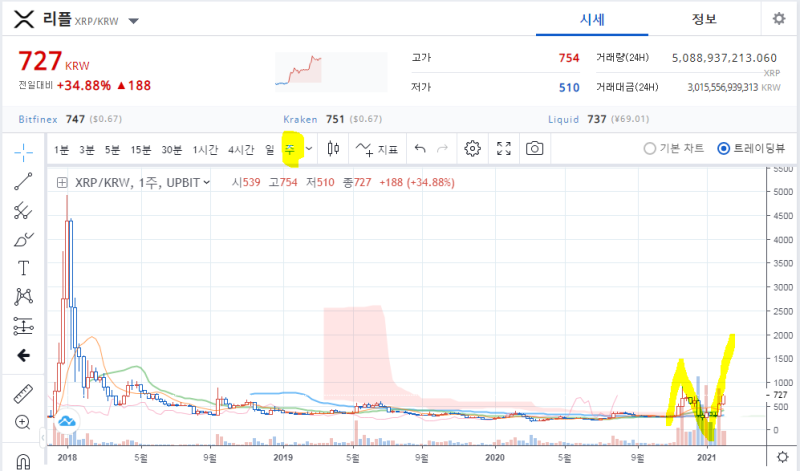Take a chart snapshot with camera icon

click(534, 148)
